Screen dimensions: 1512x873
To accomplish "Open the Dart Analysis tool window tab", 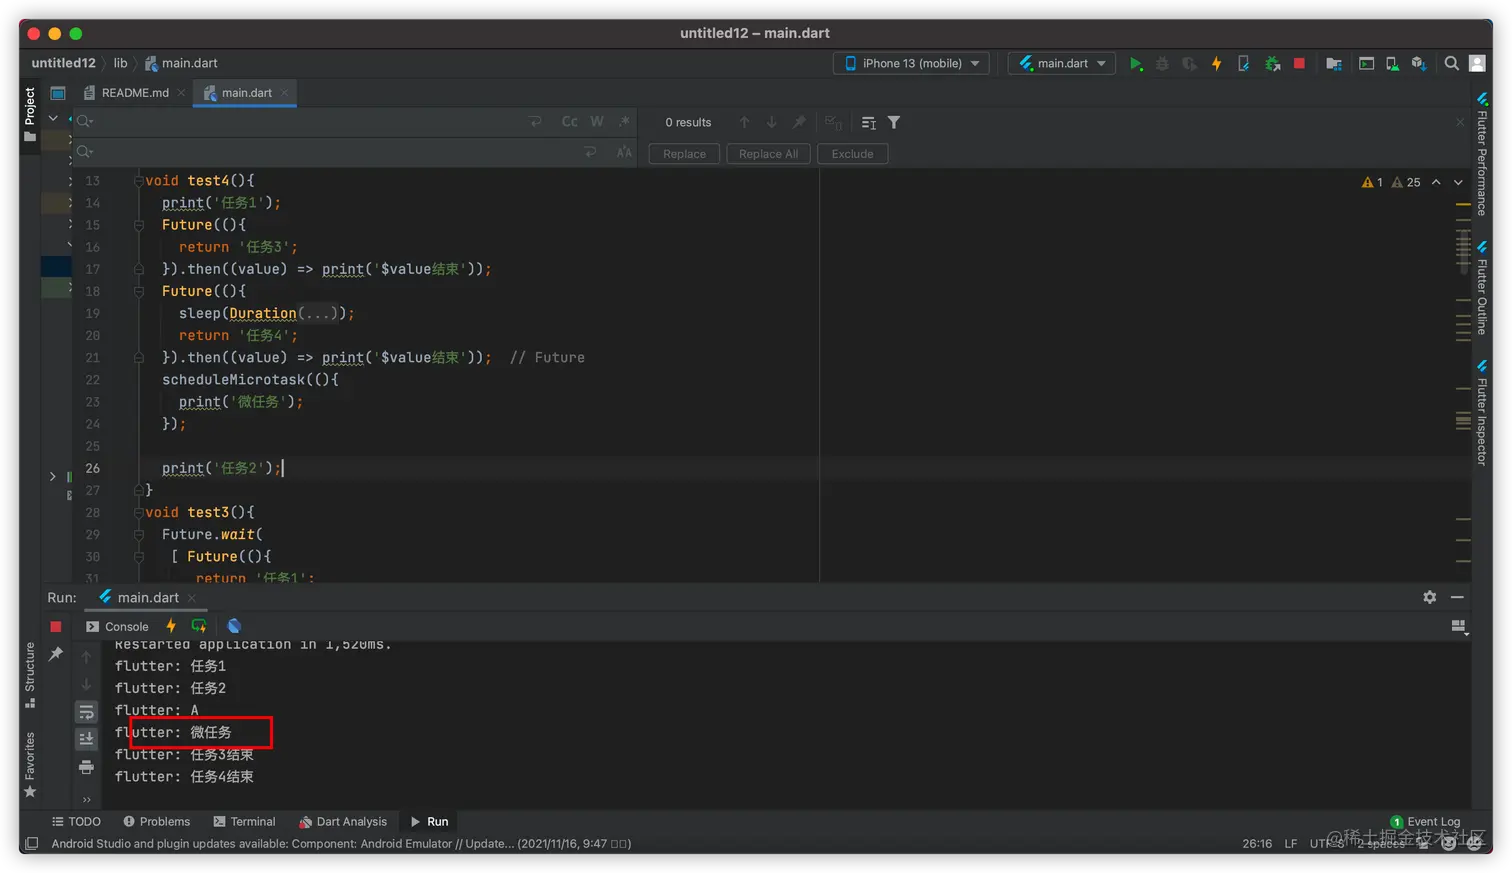I will click(343, 822).
